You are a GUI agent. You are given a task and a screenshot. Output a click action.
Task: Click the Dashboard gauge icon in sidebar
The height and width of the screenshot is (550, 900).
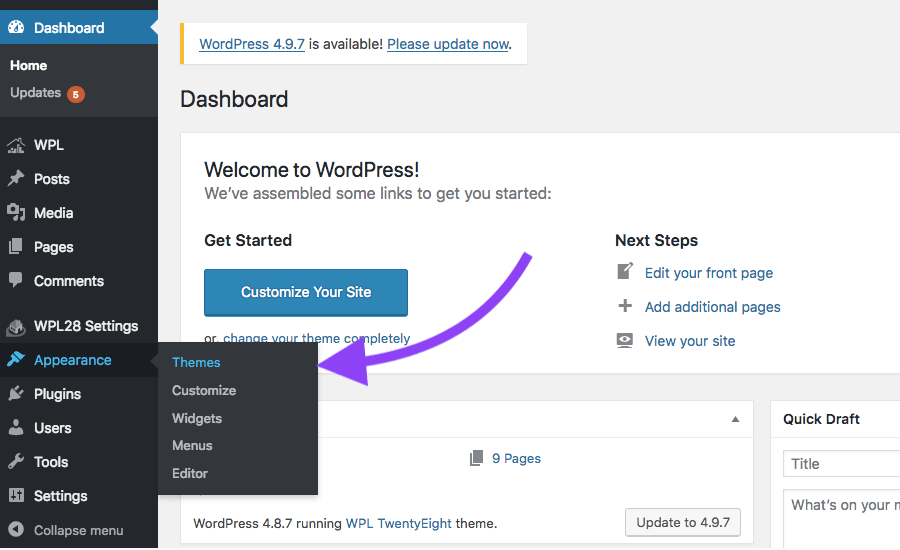[16, 27]
